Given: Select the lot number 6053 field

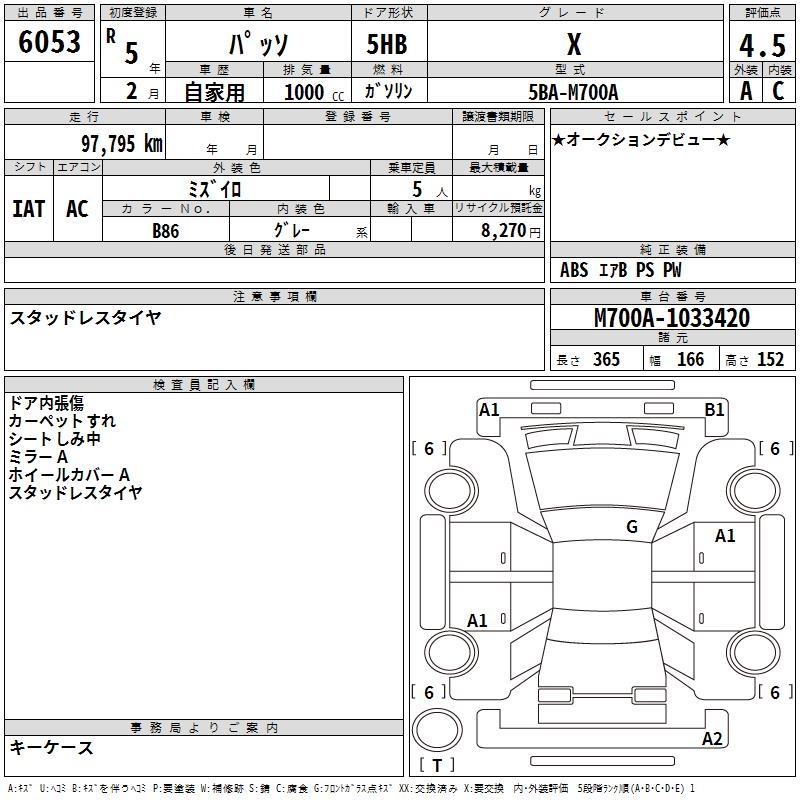Looking at the screenshot, I should [50, 44].
